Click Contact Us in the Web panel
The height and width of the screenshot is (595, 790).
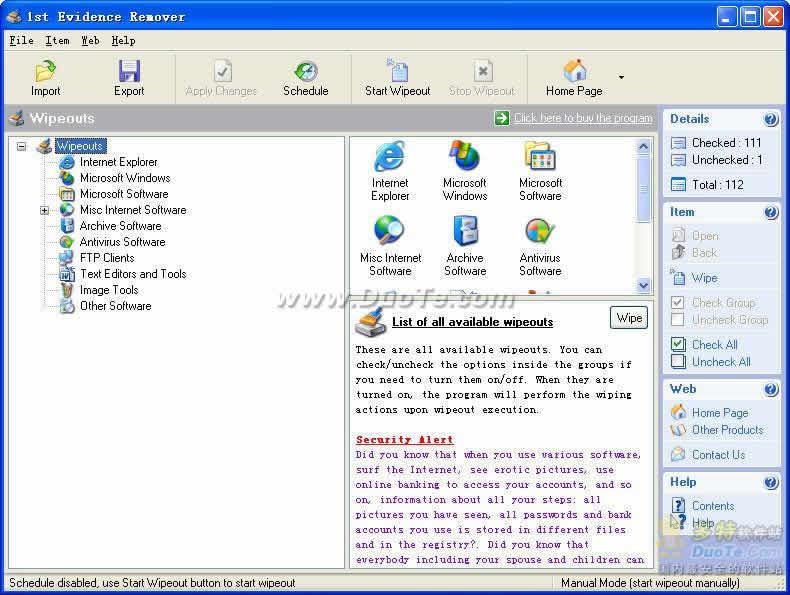point(718,455)
